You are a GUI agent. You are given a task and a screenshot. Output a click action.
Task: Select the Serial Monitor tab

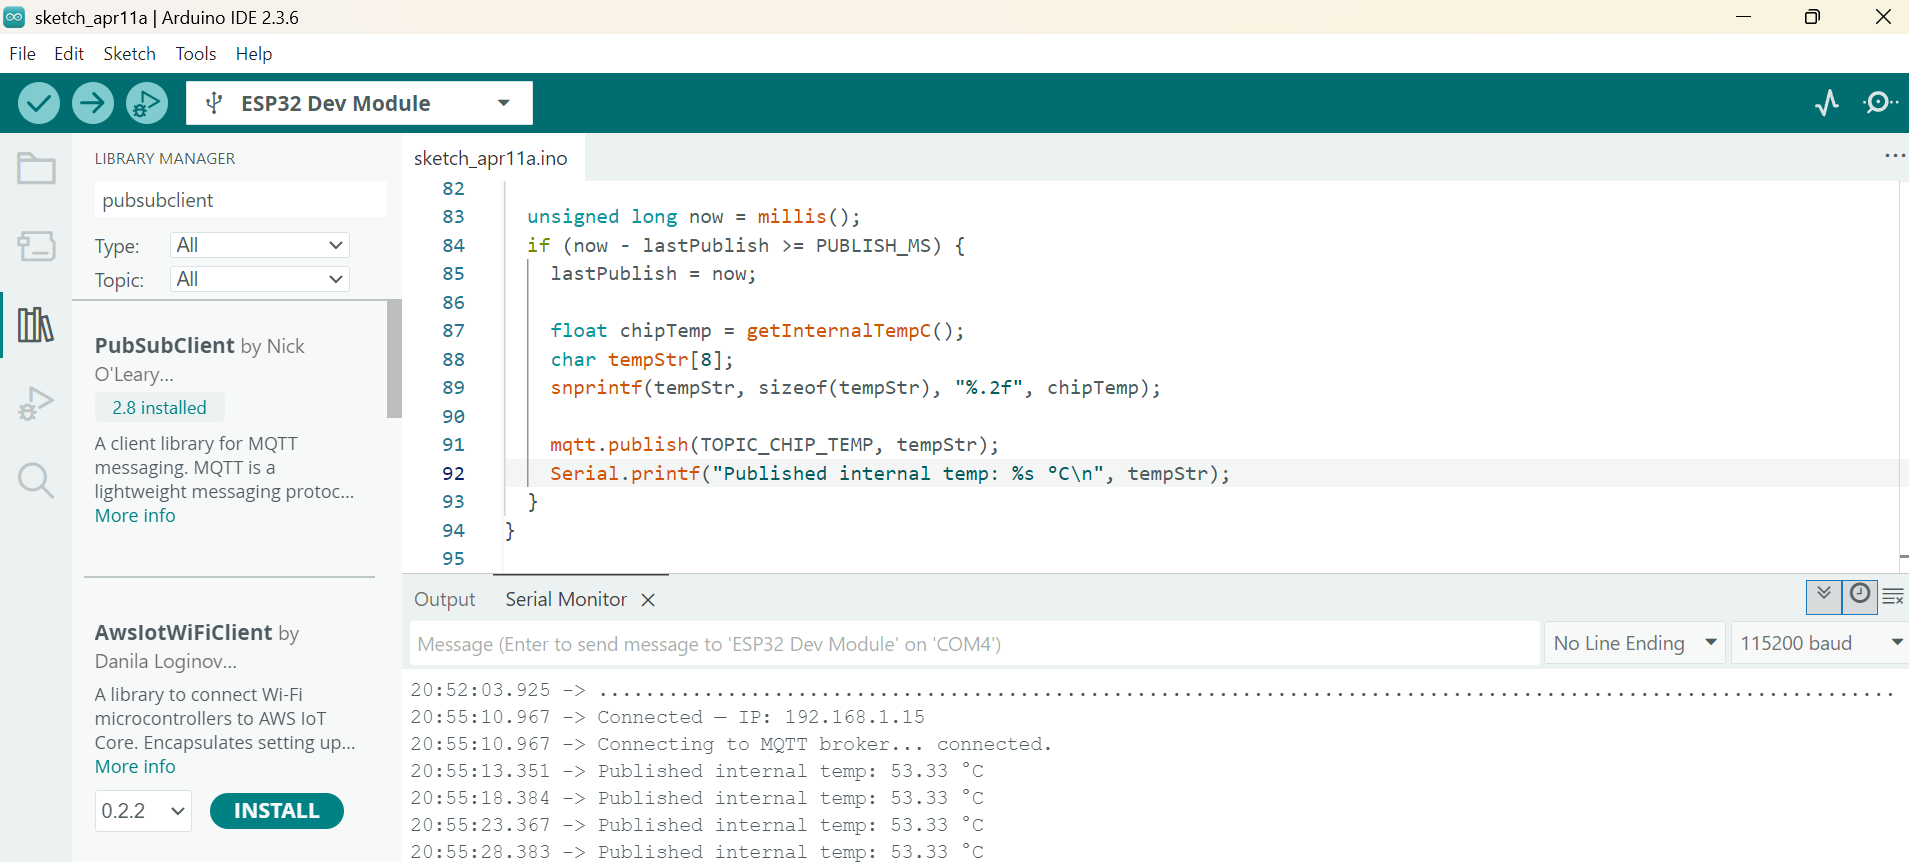coord(566,599)
